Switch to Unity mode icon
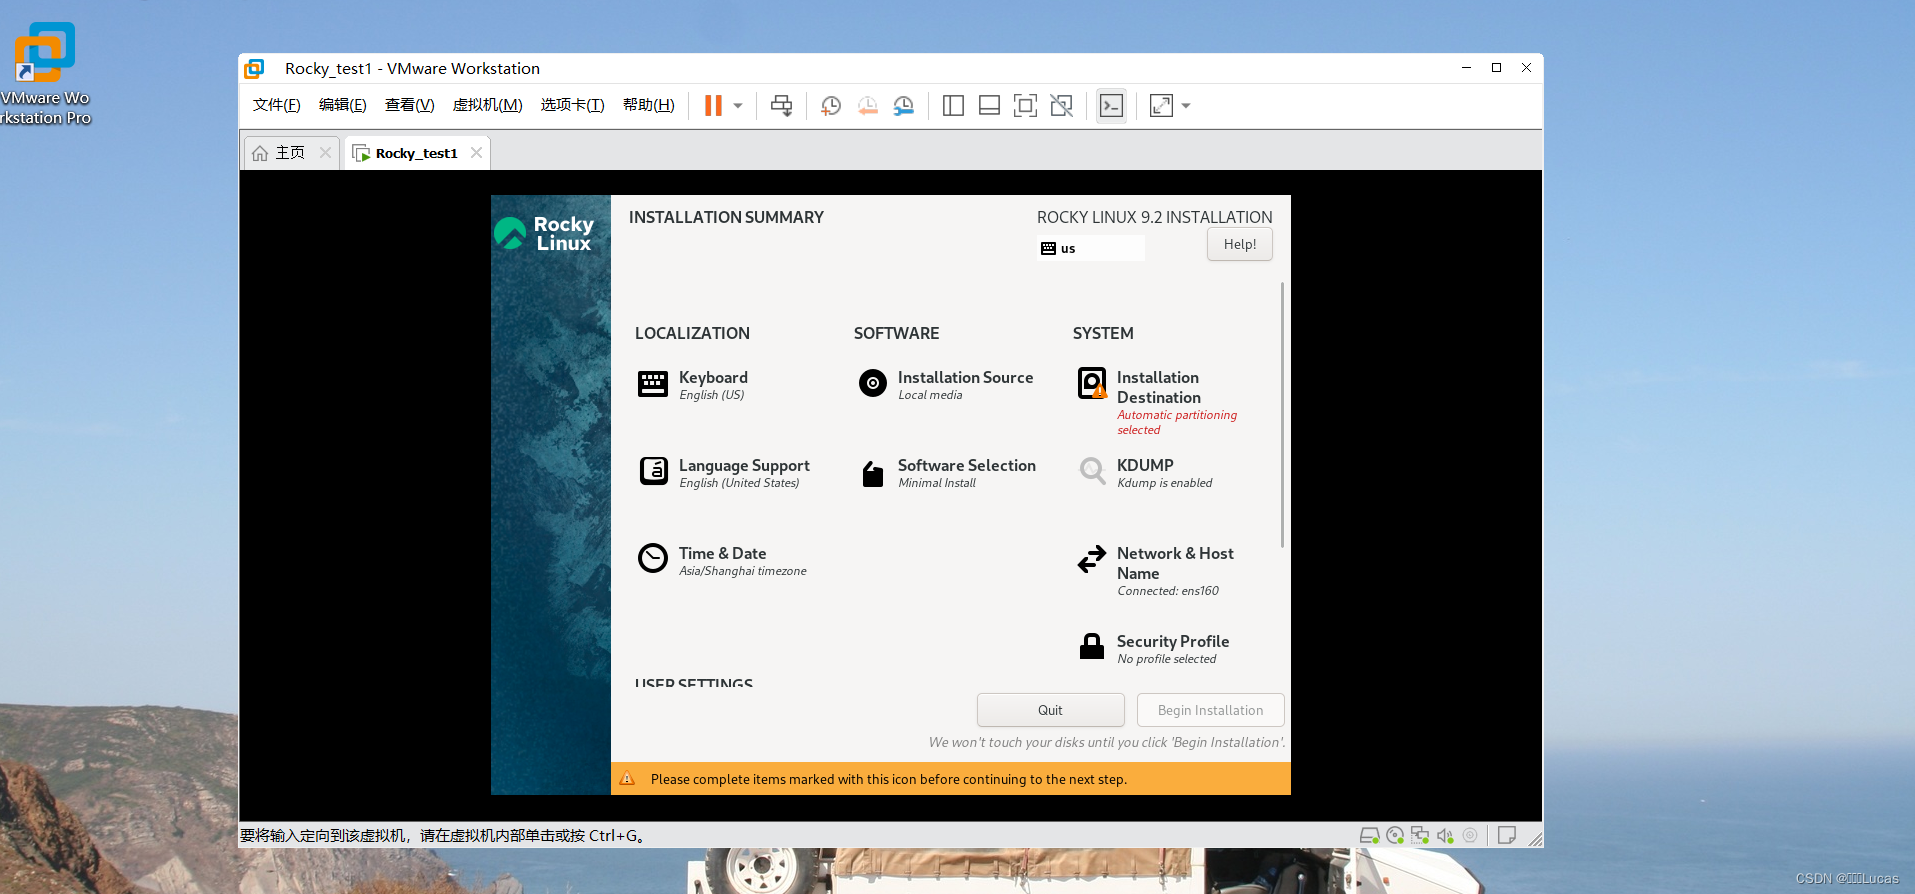1915x894 pixels. click(x=1061, y=106)
